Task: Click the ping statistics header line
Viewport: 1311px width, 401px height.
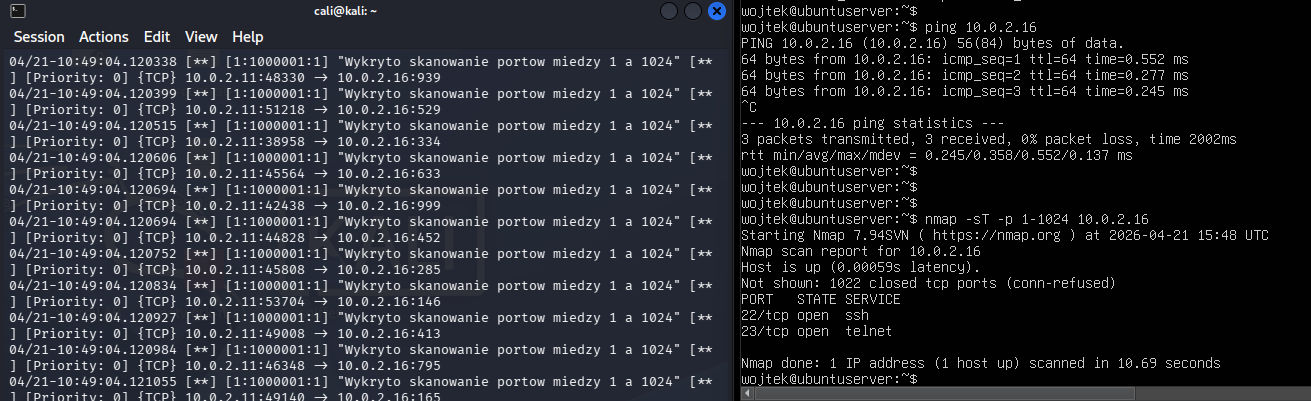Action: pos(870,123)
